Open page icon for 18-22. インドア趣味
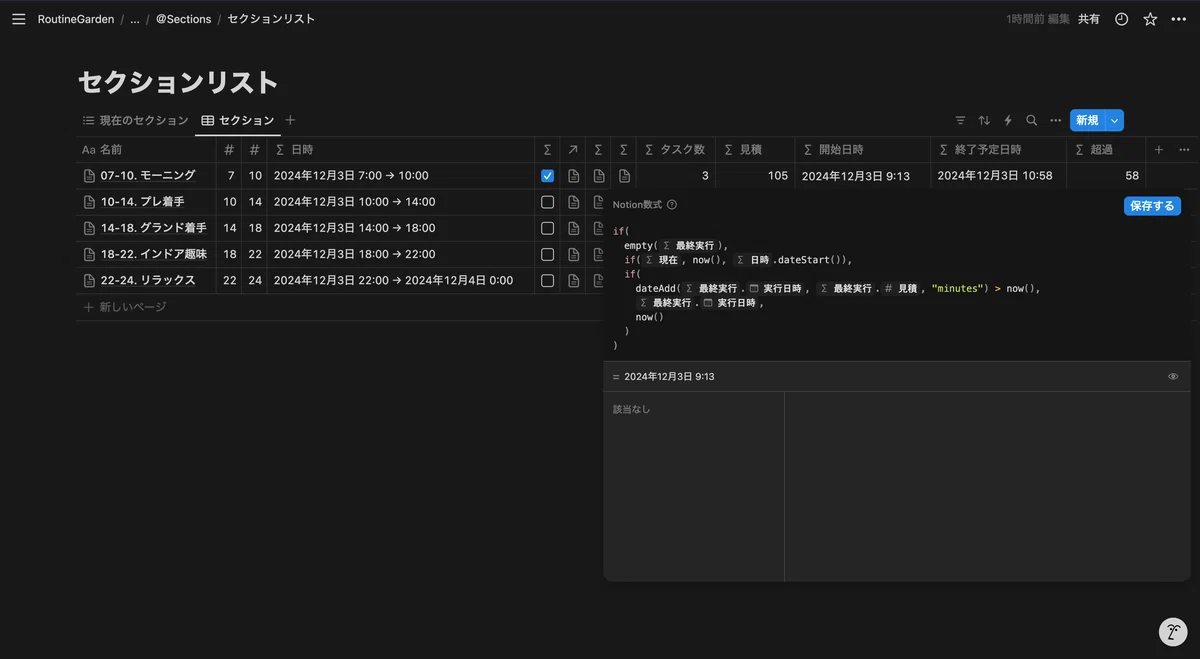Screen dimensions: 1200x659 (x=89, y=254)
